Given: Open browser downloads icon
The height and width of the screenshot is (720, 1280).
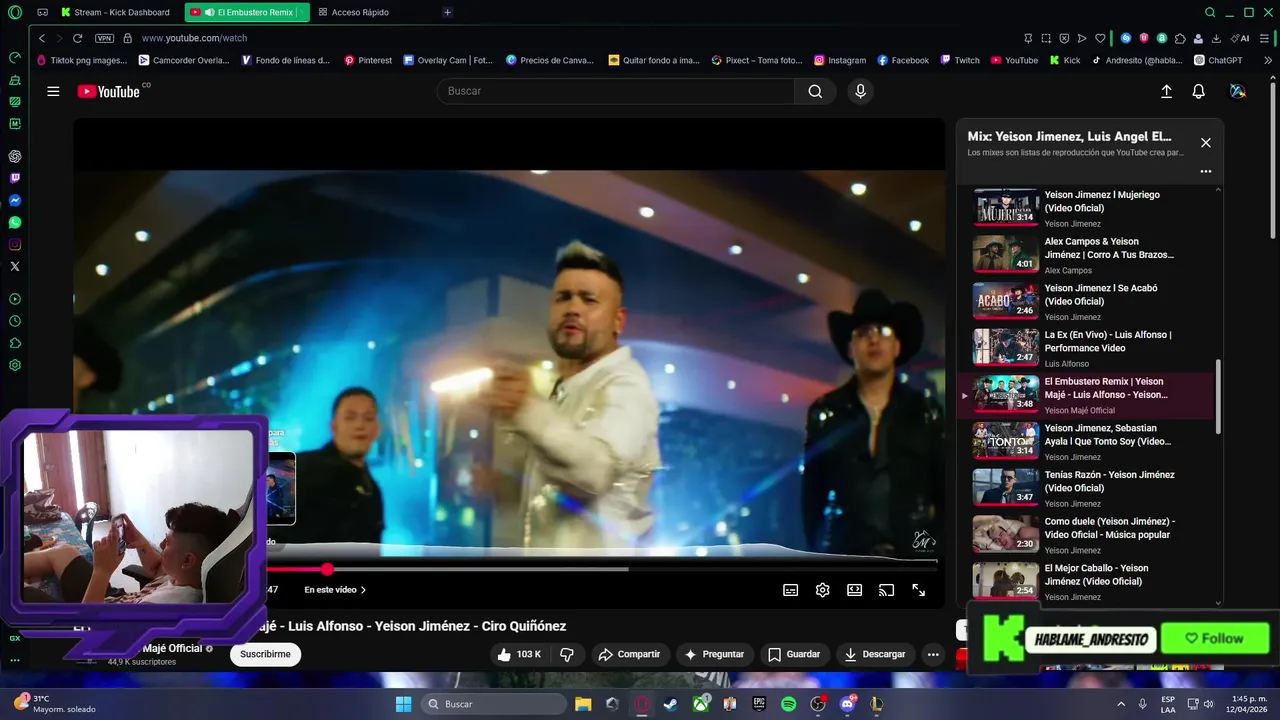Looking at the screenshot, I should point(1216,38).
